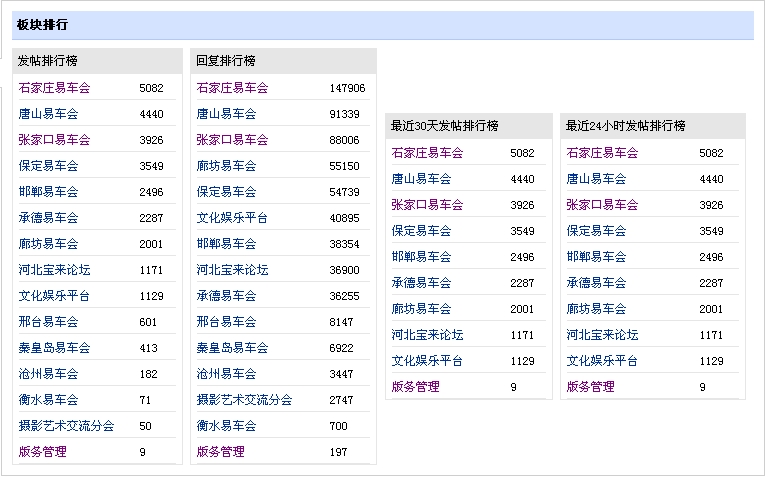
Task: Open 河北宝来论坛 in 发帖排行榜
Action: point(55,270)
